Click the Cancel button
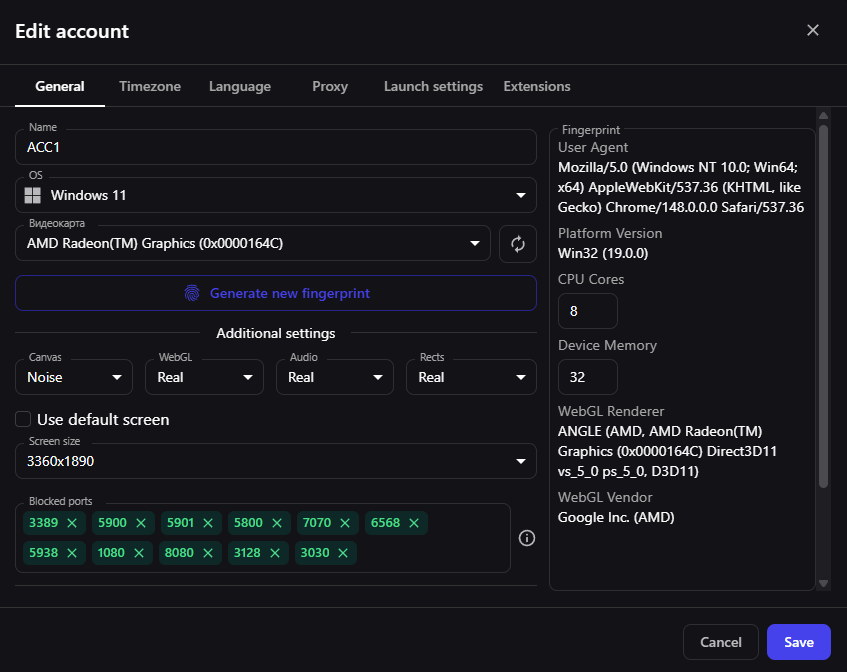This screenshot has width=847, height=672. pyautogui.click(x=721, y=642)
